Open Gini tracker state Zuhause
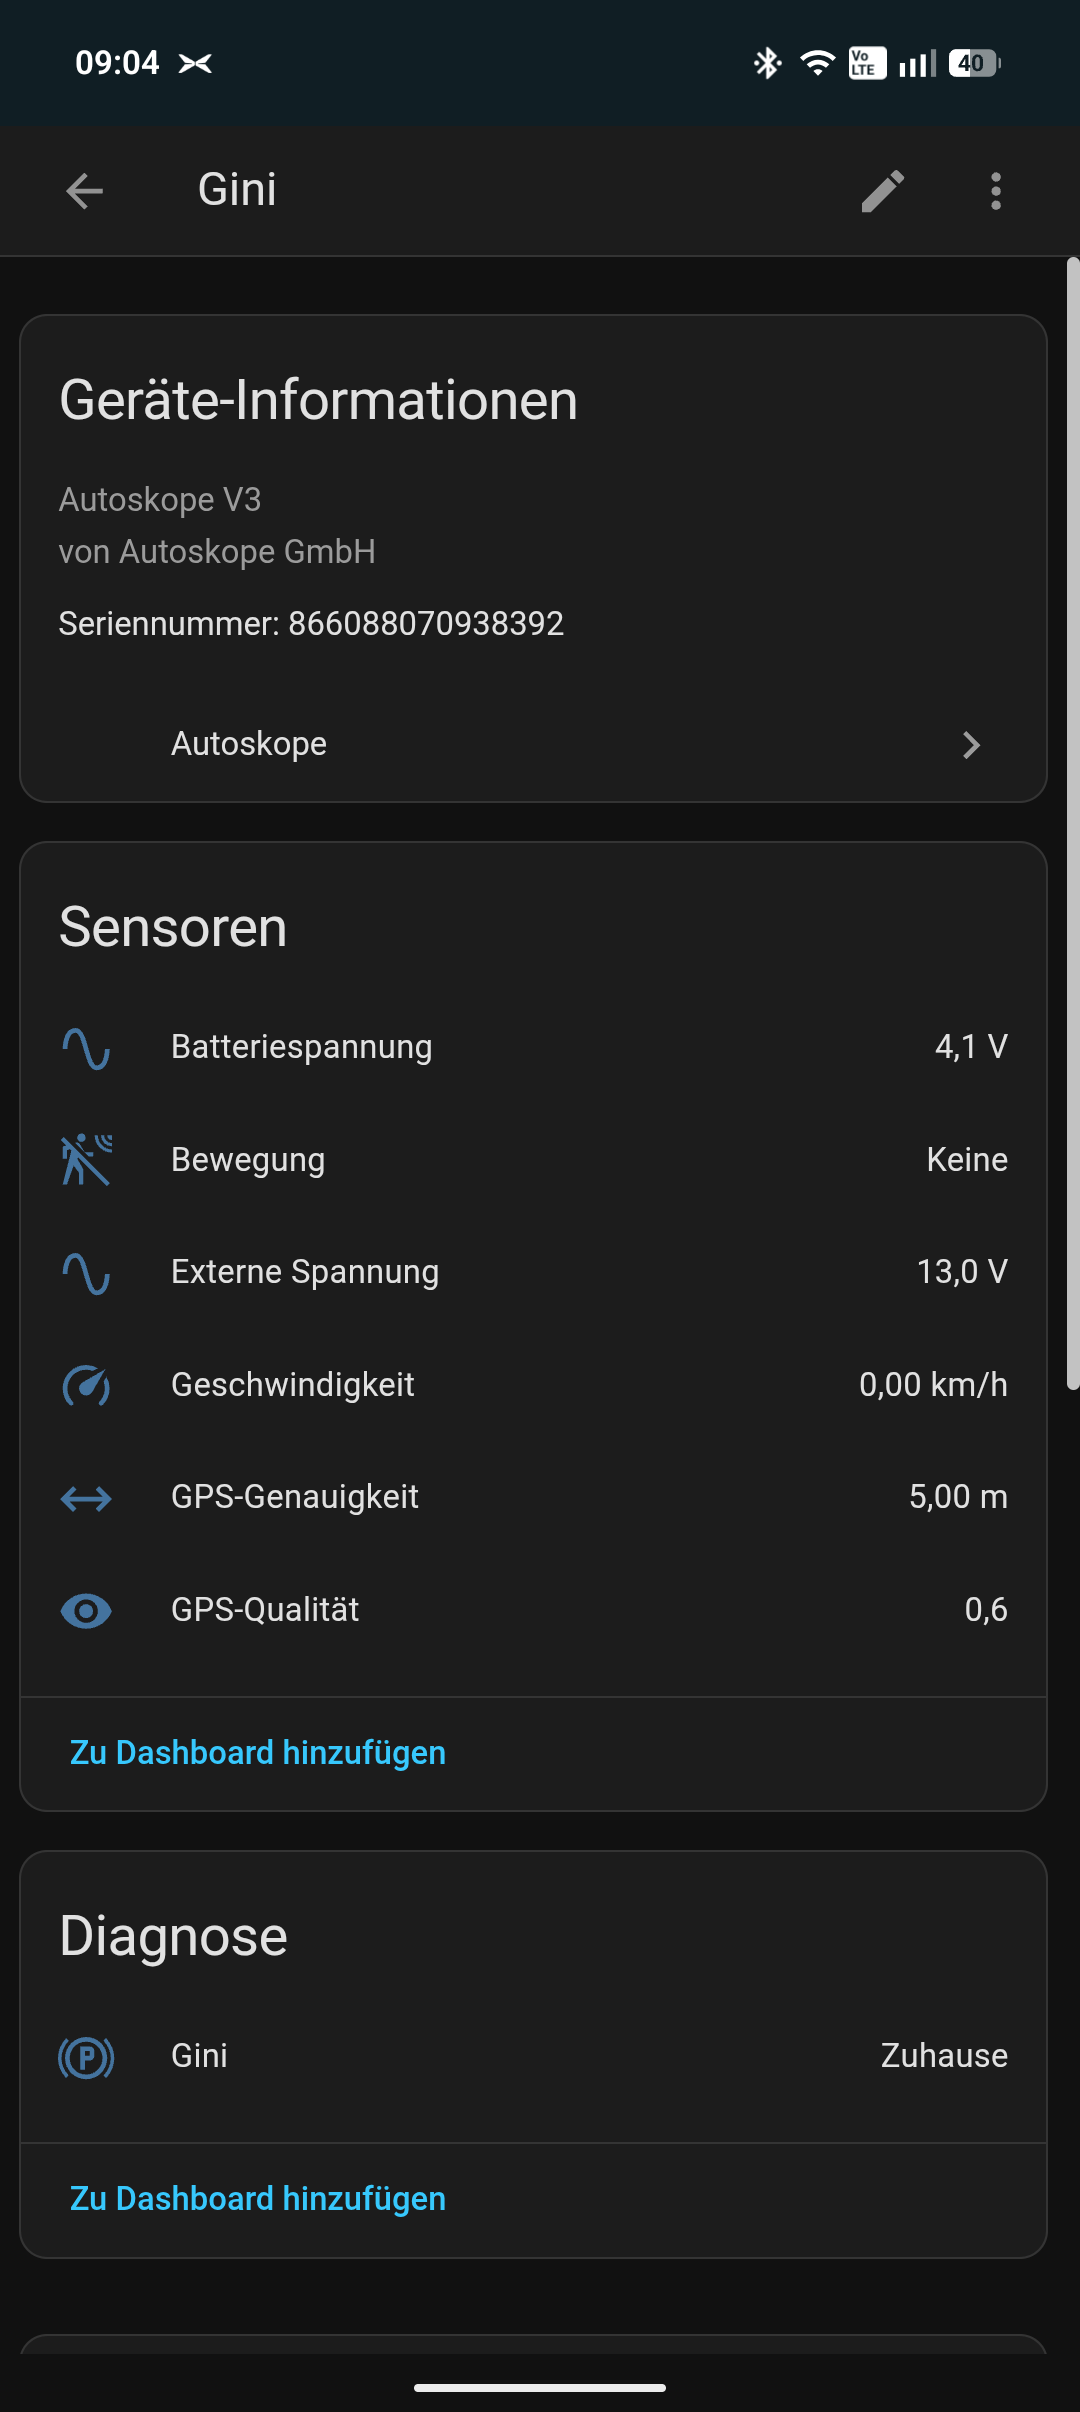This screenshot has height=2412, width=1080. pos(943,2056)
